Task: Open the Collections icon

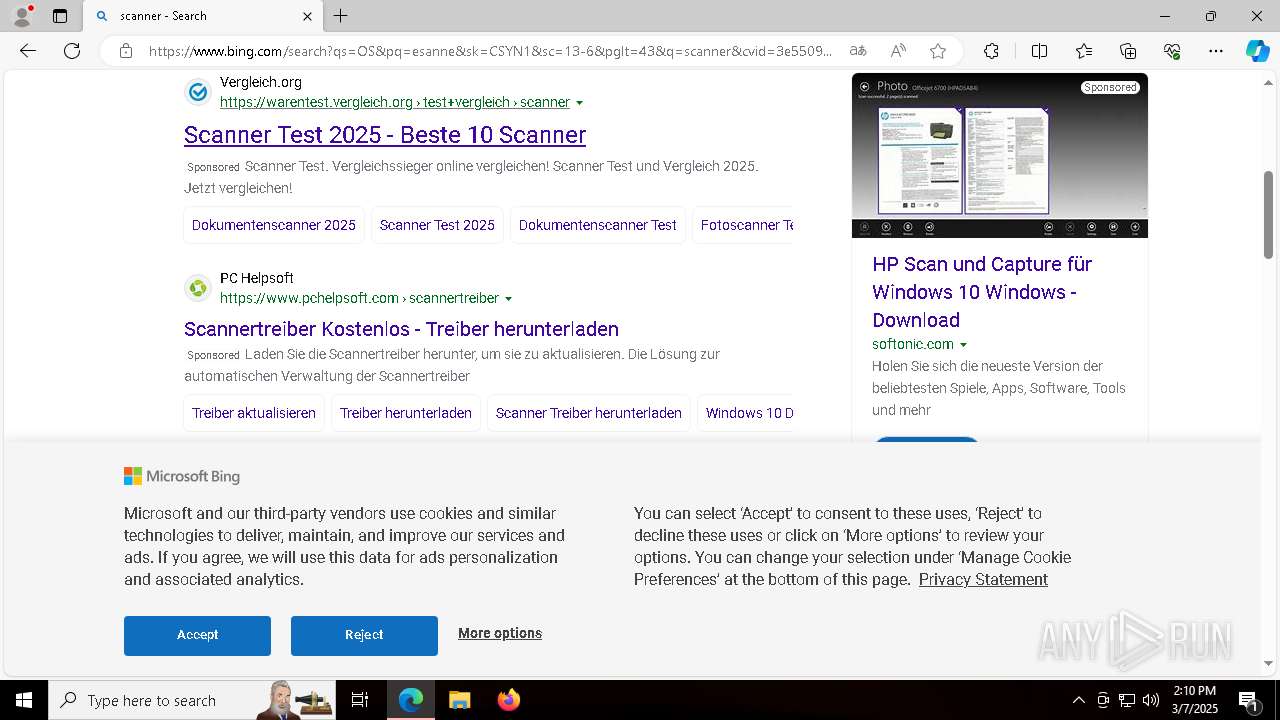Action: click(x=1128, y=51)
